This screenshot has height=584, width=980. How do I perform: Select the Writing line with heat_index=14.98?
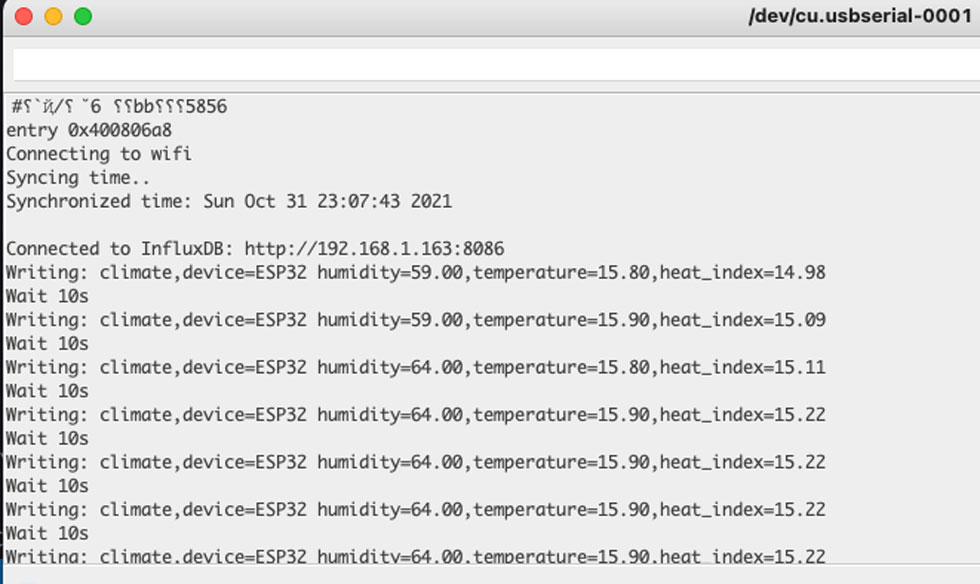[x=416, y=273]
